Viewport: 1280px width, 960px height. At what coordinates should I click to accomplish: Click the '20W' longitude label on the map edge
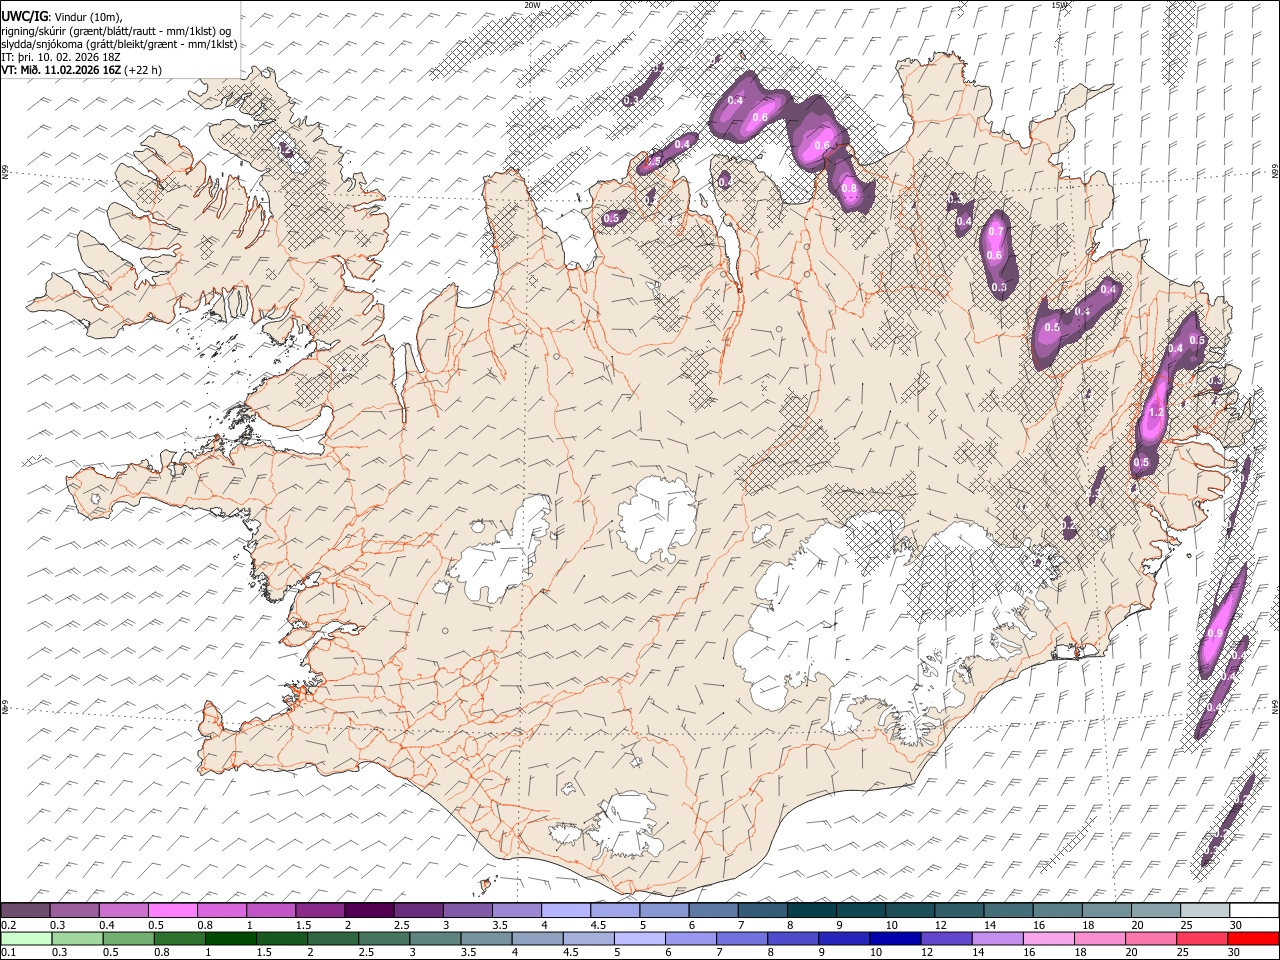[532, 5]
